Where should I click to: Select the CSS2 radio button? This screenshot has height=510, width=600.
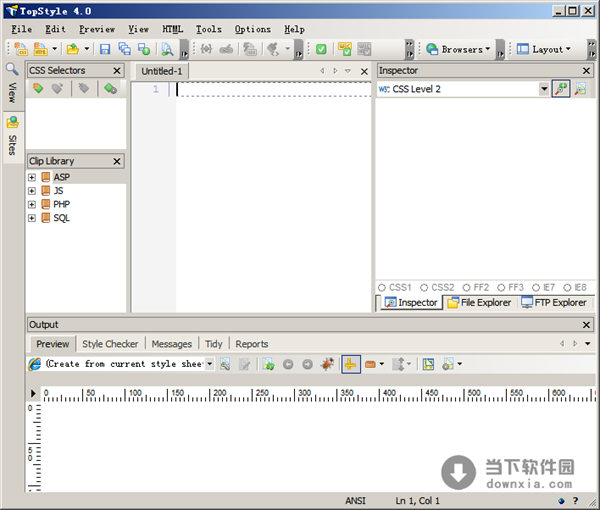coord(424,287)
